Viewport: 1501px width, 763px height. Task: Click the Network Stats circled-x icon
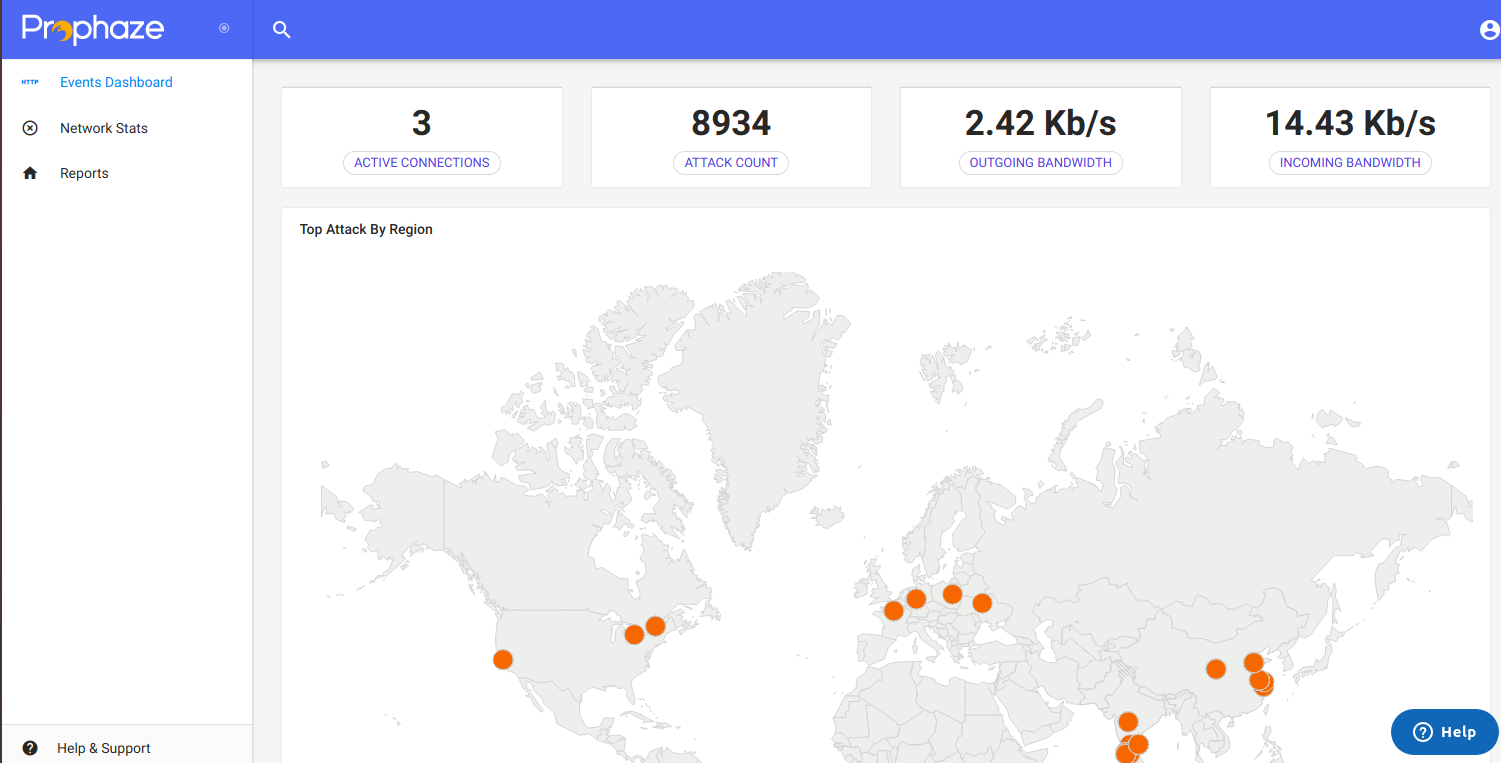click(x=30, y=128)
